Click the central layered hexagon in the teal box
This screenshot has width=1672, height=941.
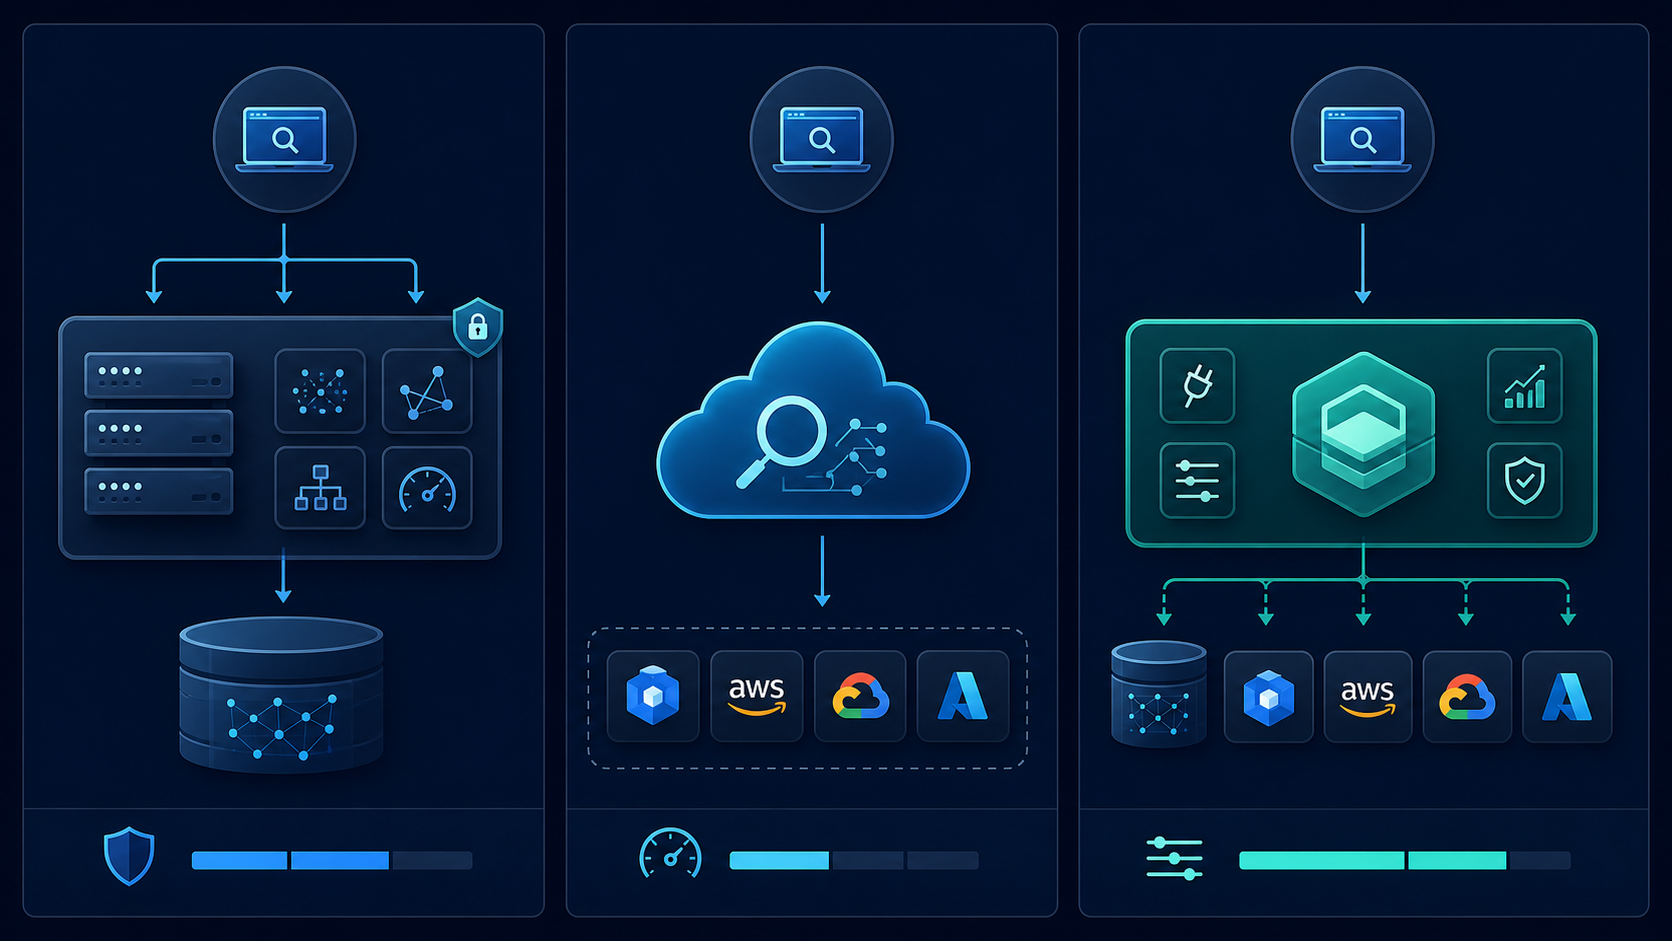(1363, 434)
